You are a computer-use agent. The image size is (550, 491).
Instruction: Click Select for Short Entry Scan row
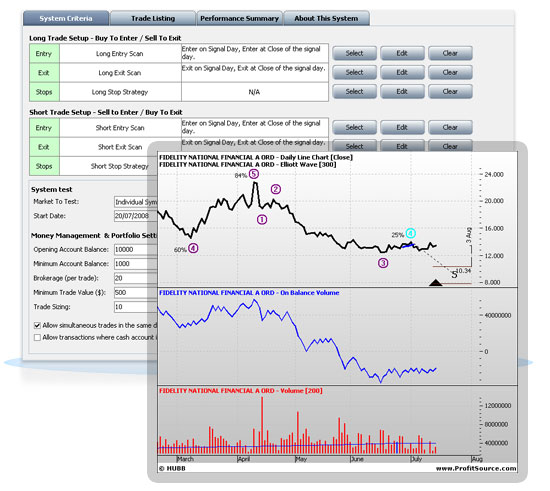point(354,127)
